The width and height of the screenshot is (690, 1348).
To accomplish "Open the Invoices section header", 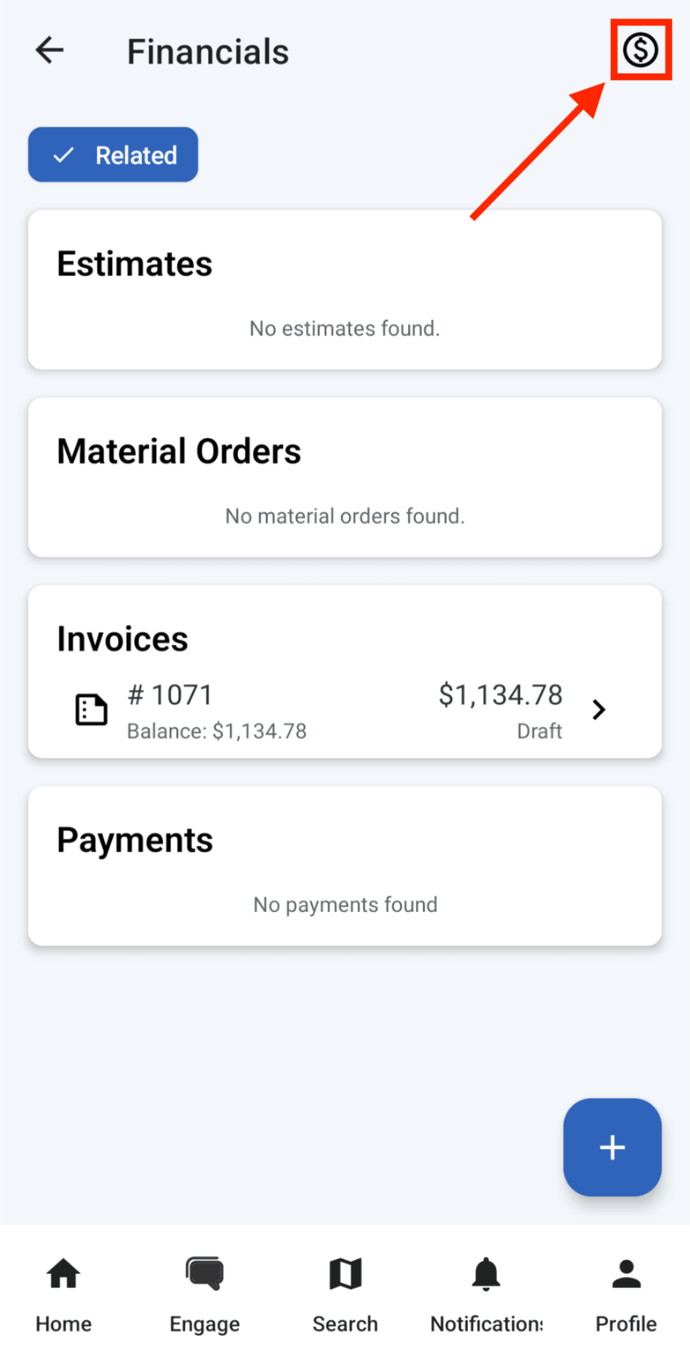I will tap(122, 639).
